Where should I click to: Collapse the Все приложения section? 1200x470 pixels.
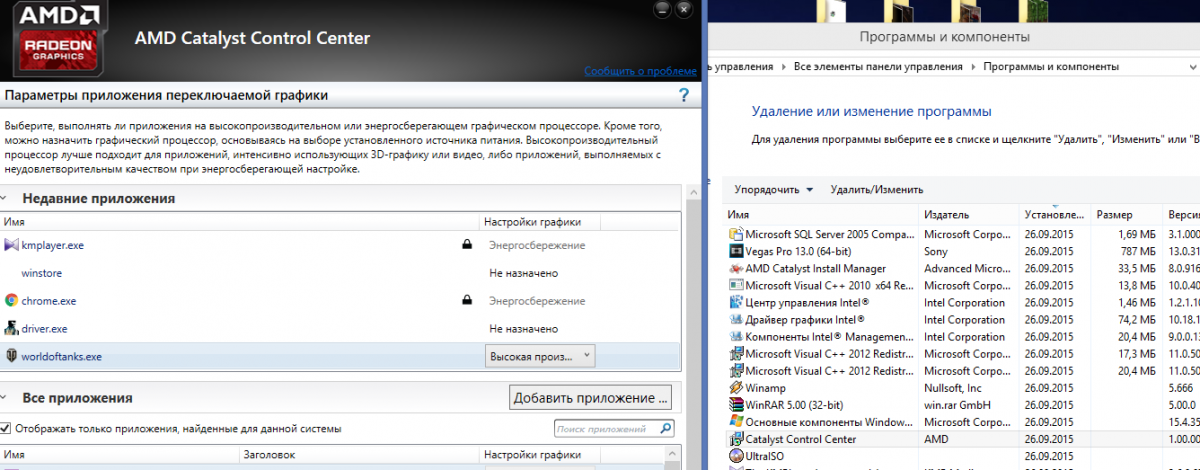(3, 398)
